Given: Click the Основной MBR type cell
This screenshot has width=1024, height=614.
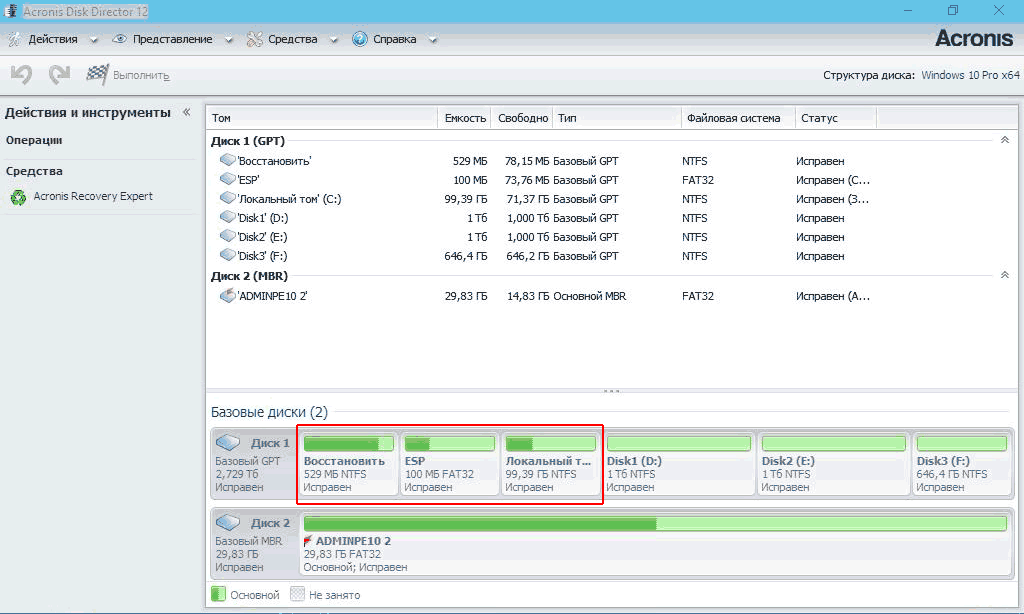Looking at the screenshot, I should (590, 296).
